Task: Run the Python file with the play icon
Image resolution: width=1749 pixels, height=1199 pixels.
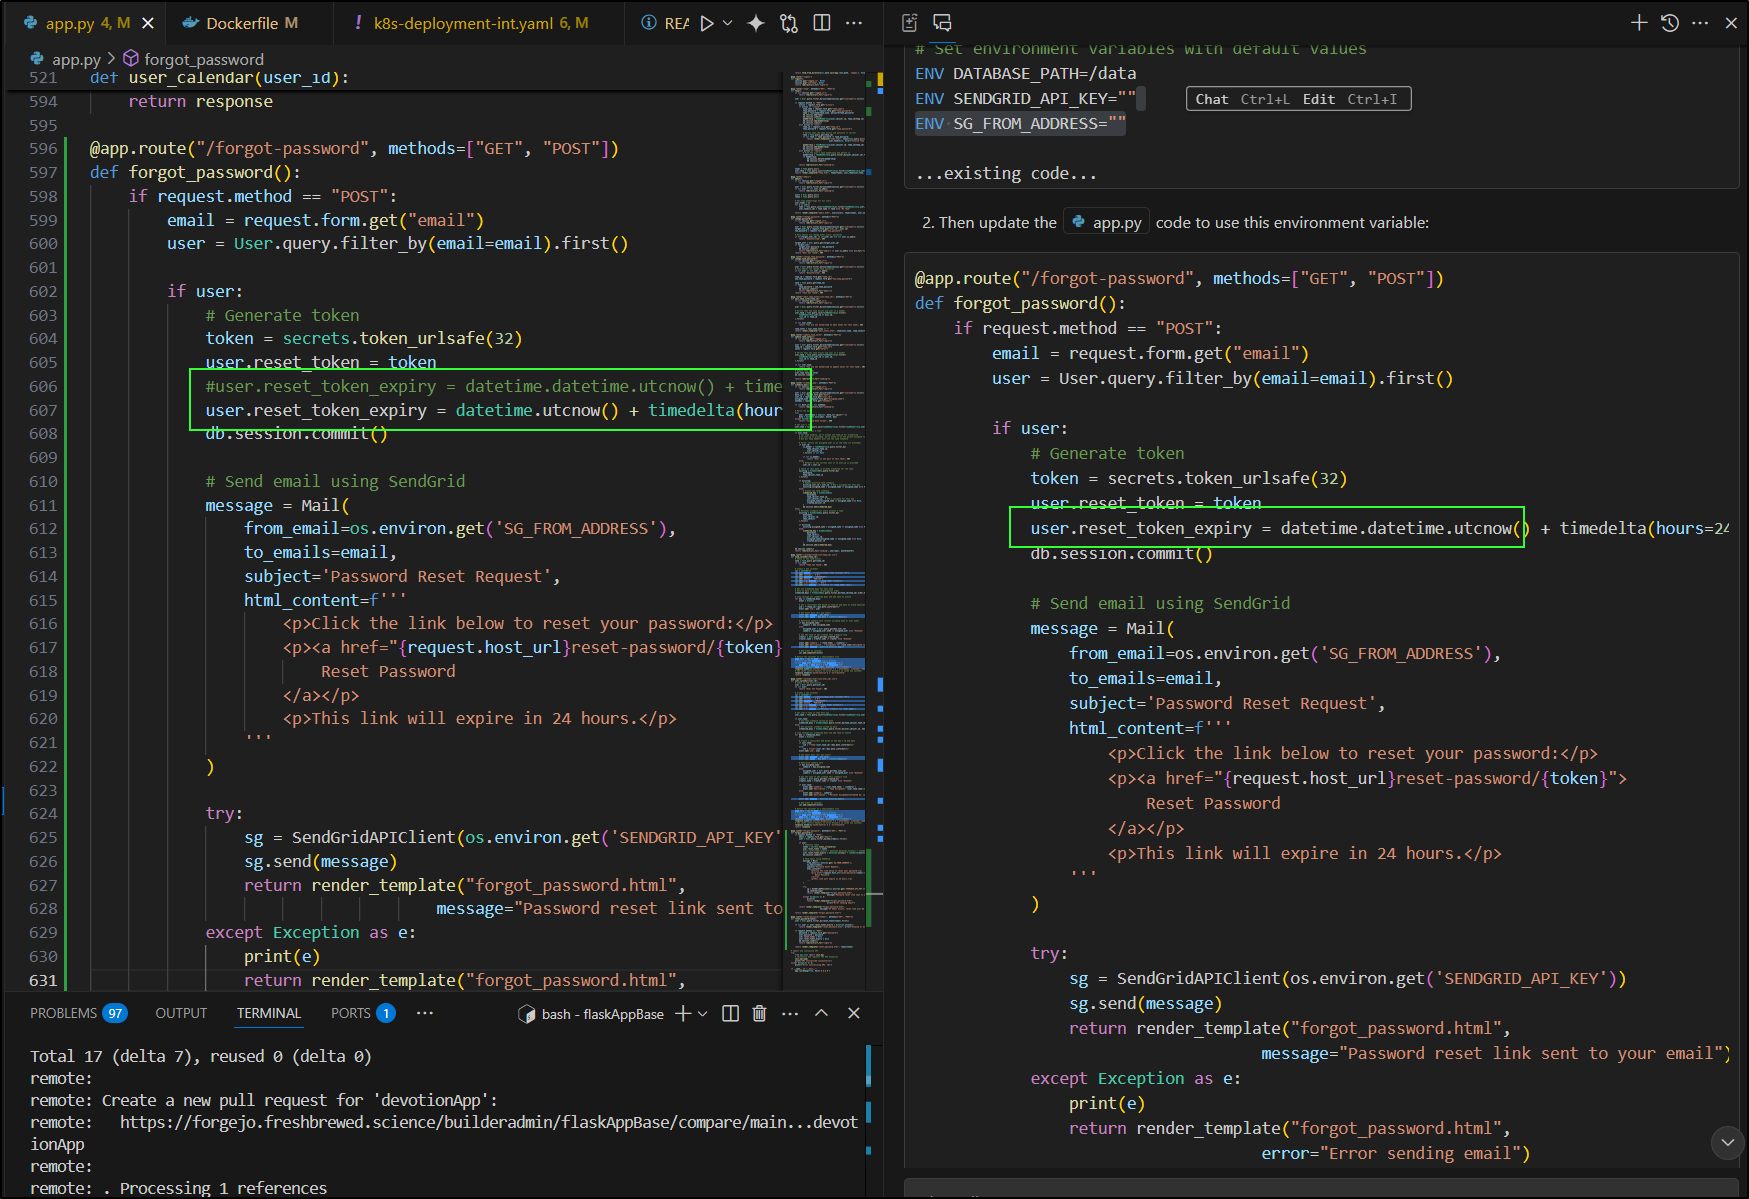Action: pyautogui.click(x=707, y=23)
